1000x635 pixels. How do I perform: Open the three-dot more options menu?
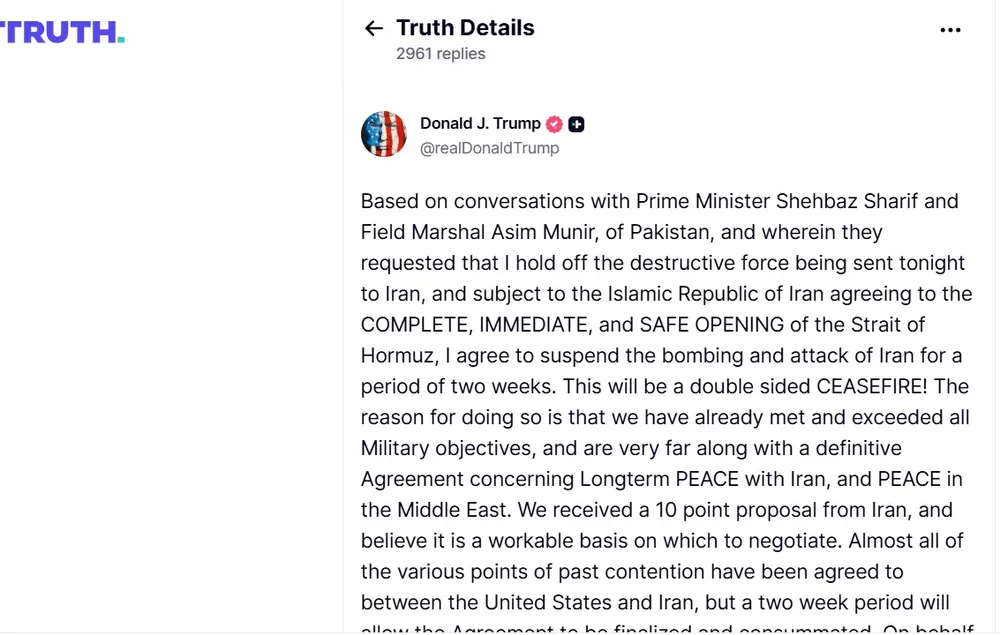[x=950, y=30]
